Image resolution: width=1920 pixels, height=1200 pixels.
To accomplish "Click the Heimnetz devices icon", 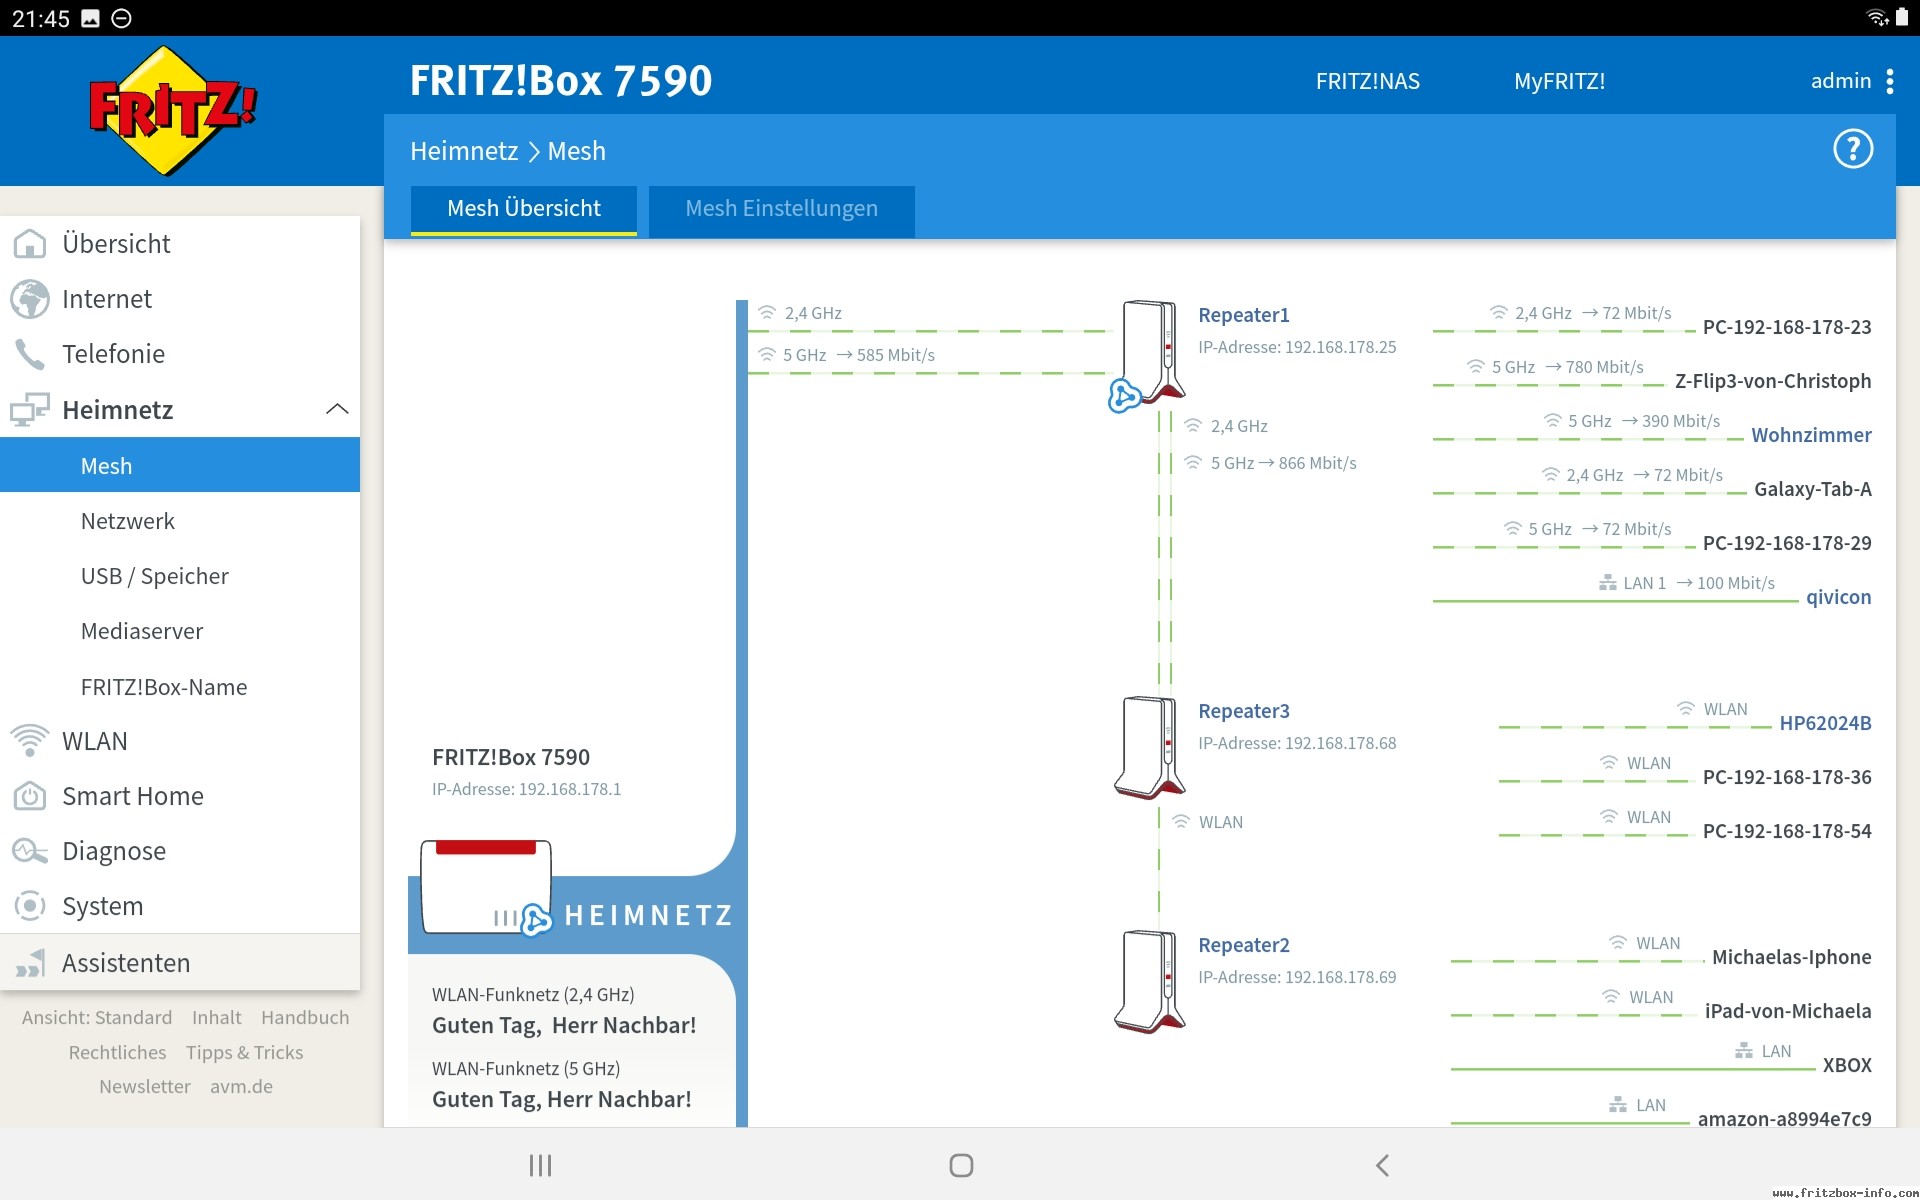I will (30, 409).
